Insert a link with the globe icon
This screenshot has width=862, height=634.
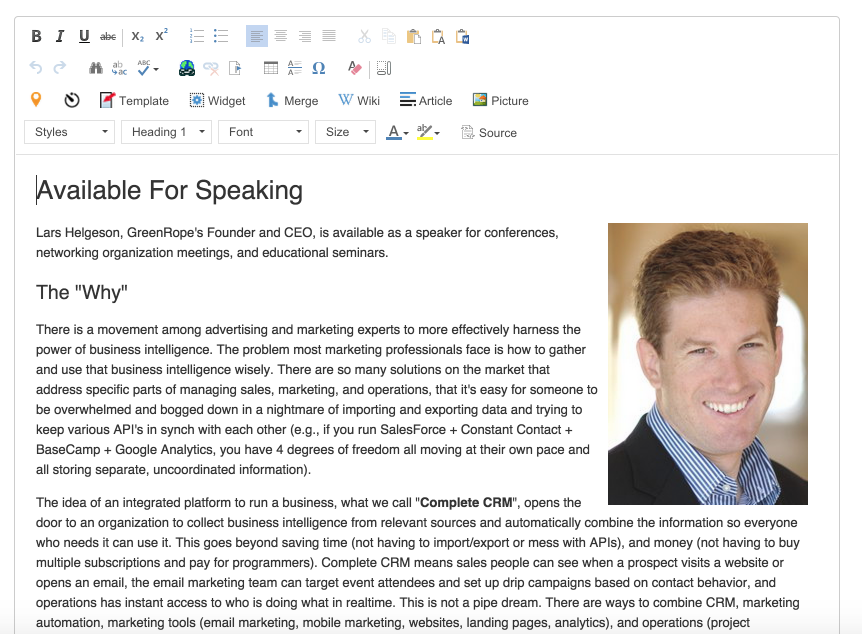coord(187,68)
